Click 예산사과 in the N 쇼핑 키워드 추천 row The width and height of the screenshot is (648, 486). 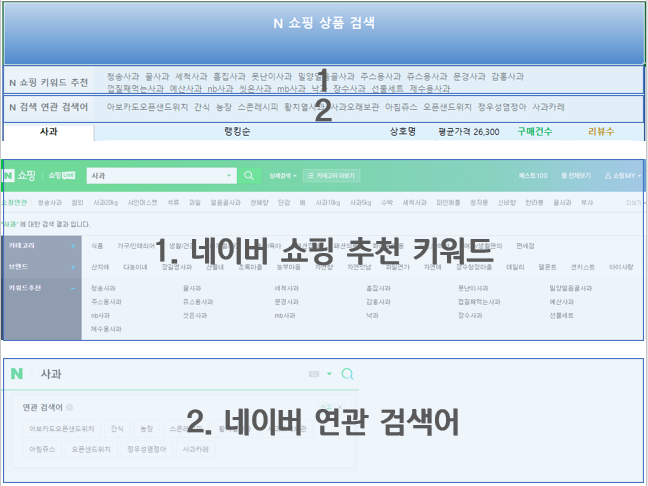point(186,88)
